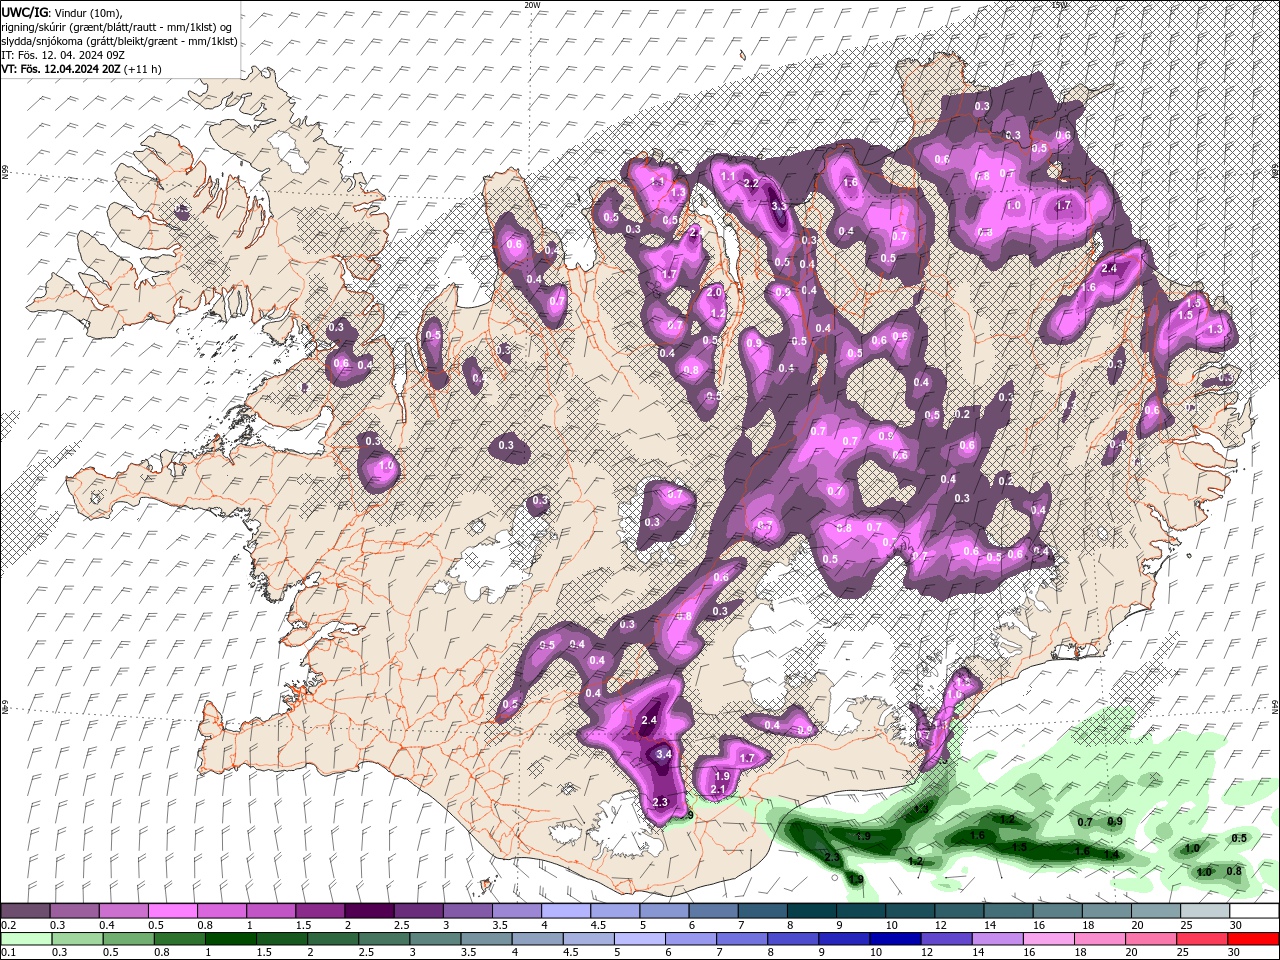Select the 25–30 red rain legend swatch
The width and height of the screenshot is (1280, 960).
point(1200,939)
